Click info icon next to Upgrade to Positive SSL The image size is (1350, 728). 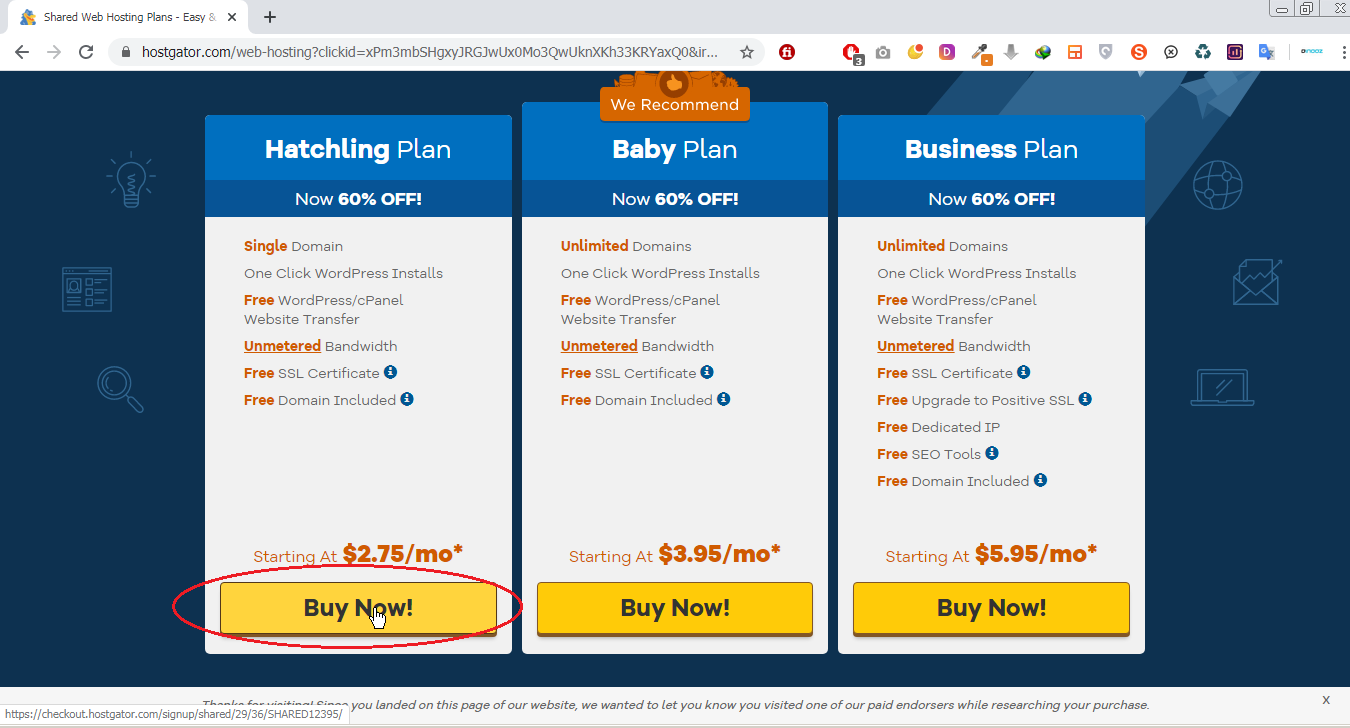(x=1085, y=399)
